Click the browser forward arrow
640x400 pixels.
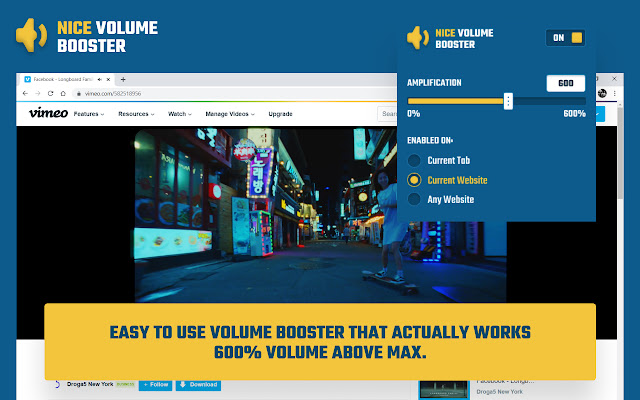pyautogui.click(x=38, y=93)
